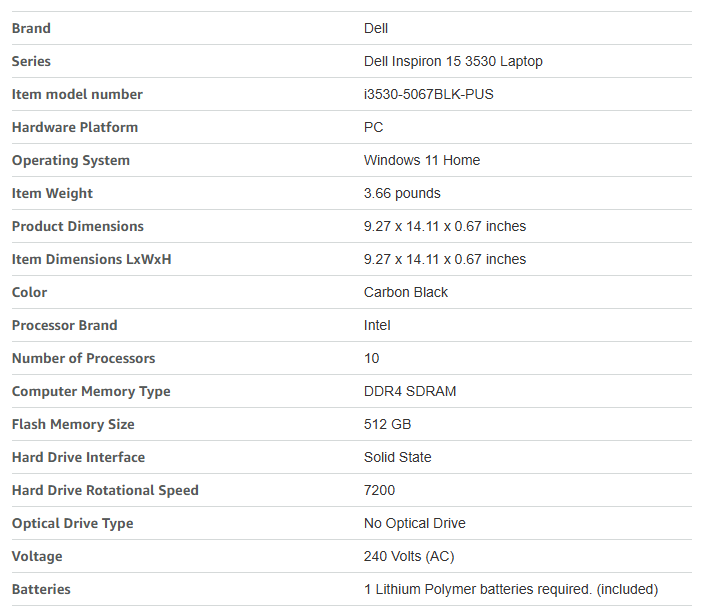
Task: Click the 240 Volts (AC) value
Action: 411,556
